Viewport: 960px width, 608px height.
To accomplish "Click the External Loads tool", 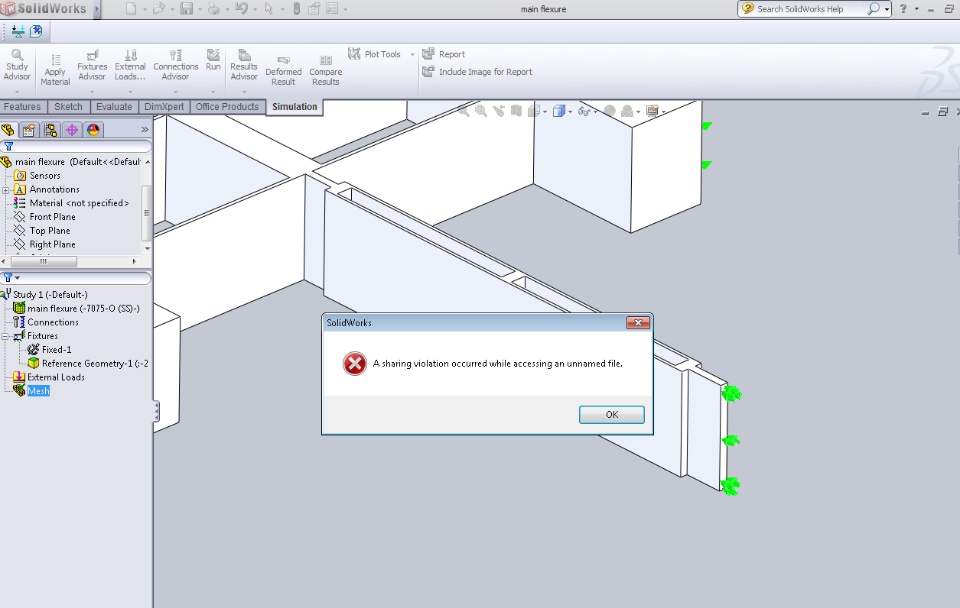I will click(130, 66).
